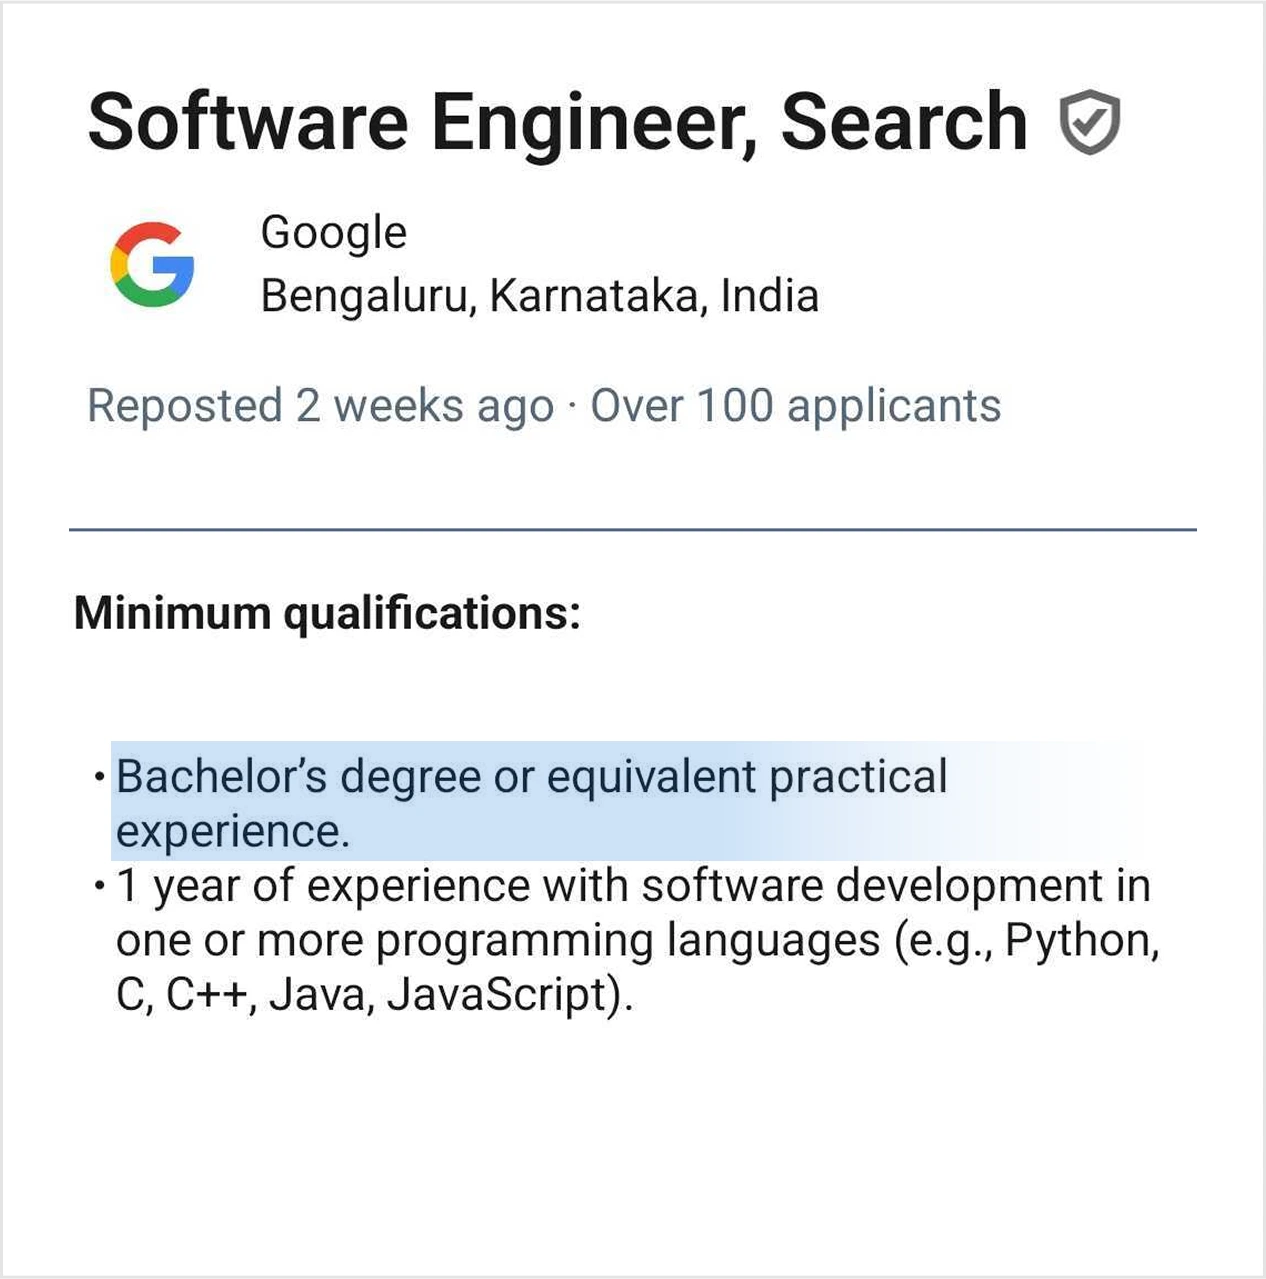Click the Minimum qualifications heading
Viewport: 1266px width, 1279px height.
pos(327,613)
